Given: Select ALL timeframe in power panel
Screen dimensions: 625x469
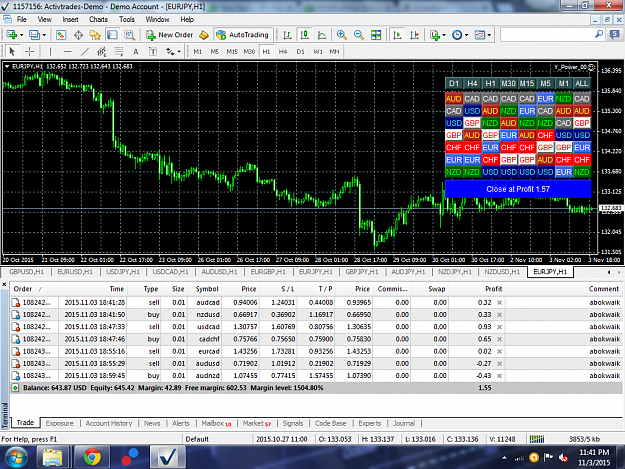Looking at the screenshot, I should coord(581,83).
